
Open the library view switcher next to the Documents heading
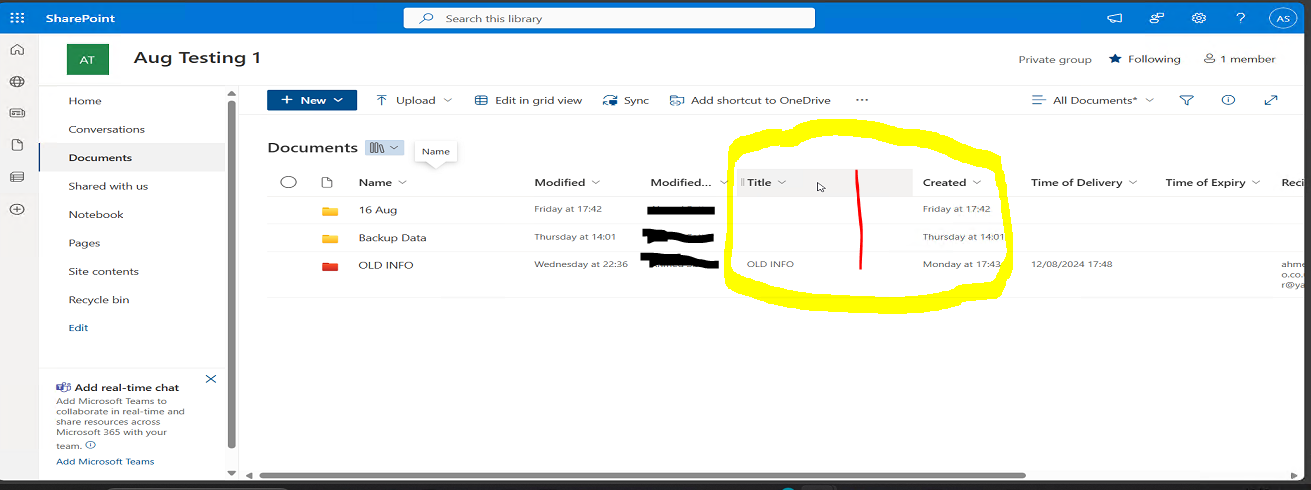tap(384, 148)
